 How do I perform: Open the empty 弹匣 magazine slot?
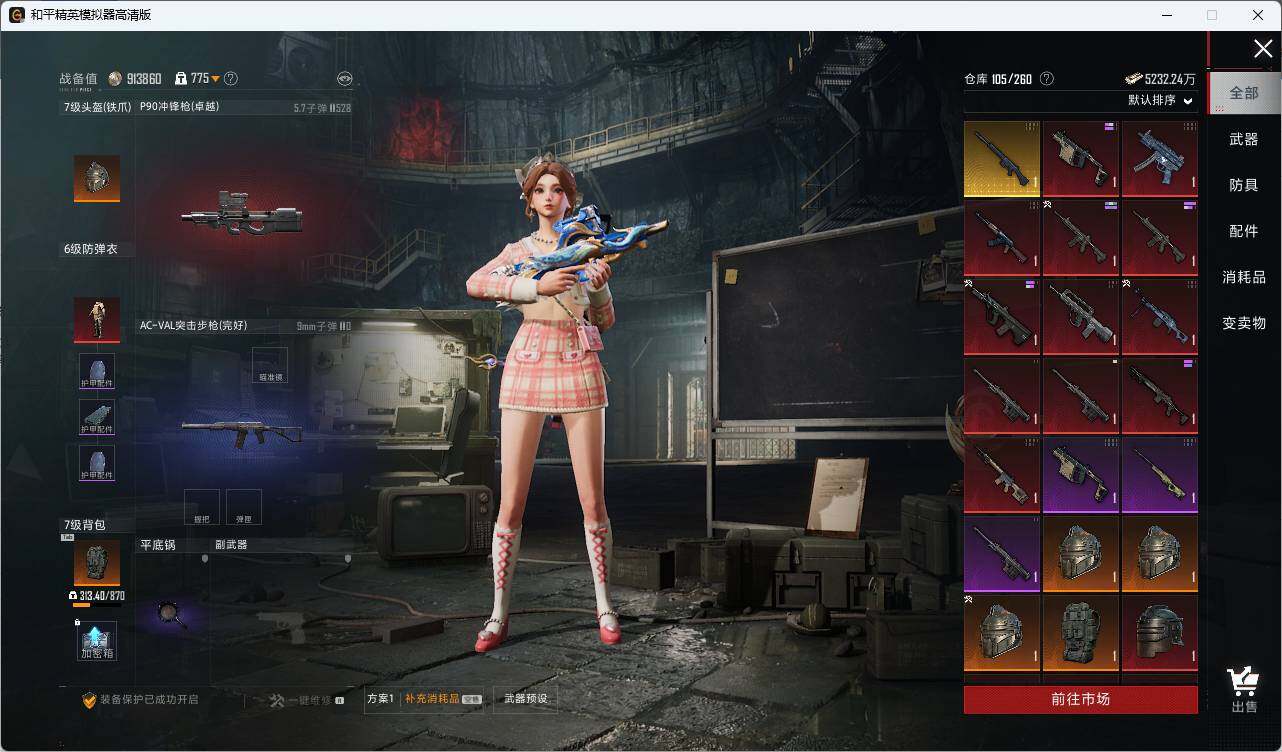pyautogui.click(x=244, y=507)
